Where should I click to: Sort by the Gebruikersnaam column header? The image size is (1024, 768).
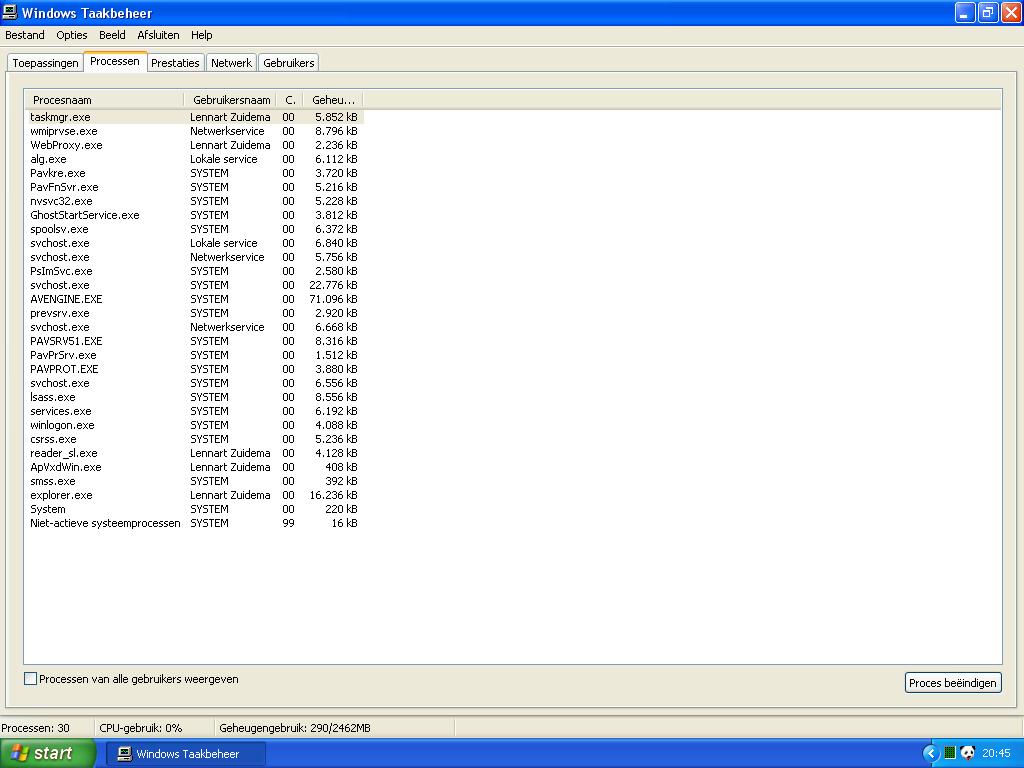[230, 100]
